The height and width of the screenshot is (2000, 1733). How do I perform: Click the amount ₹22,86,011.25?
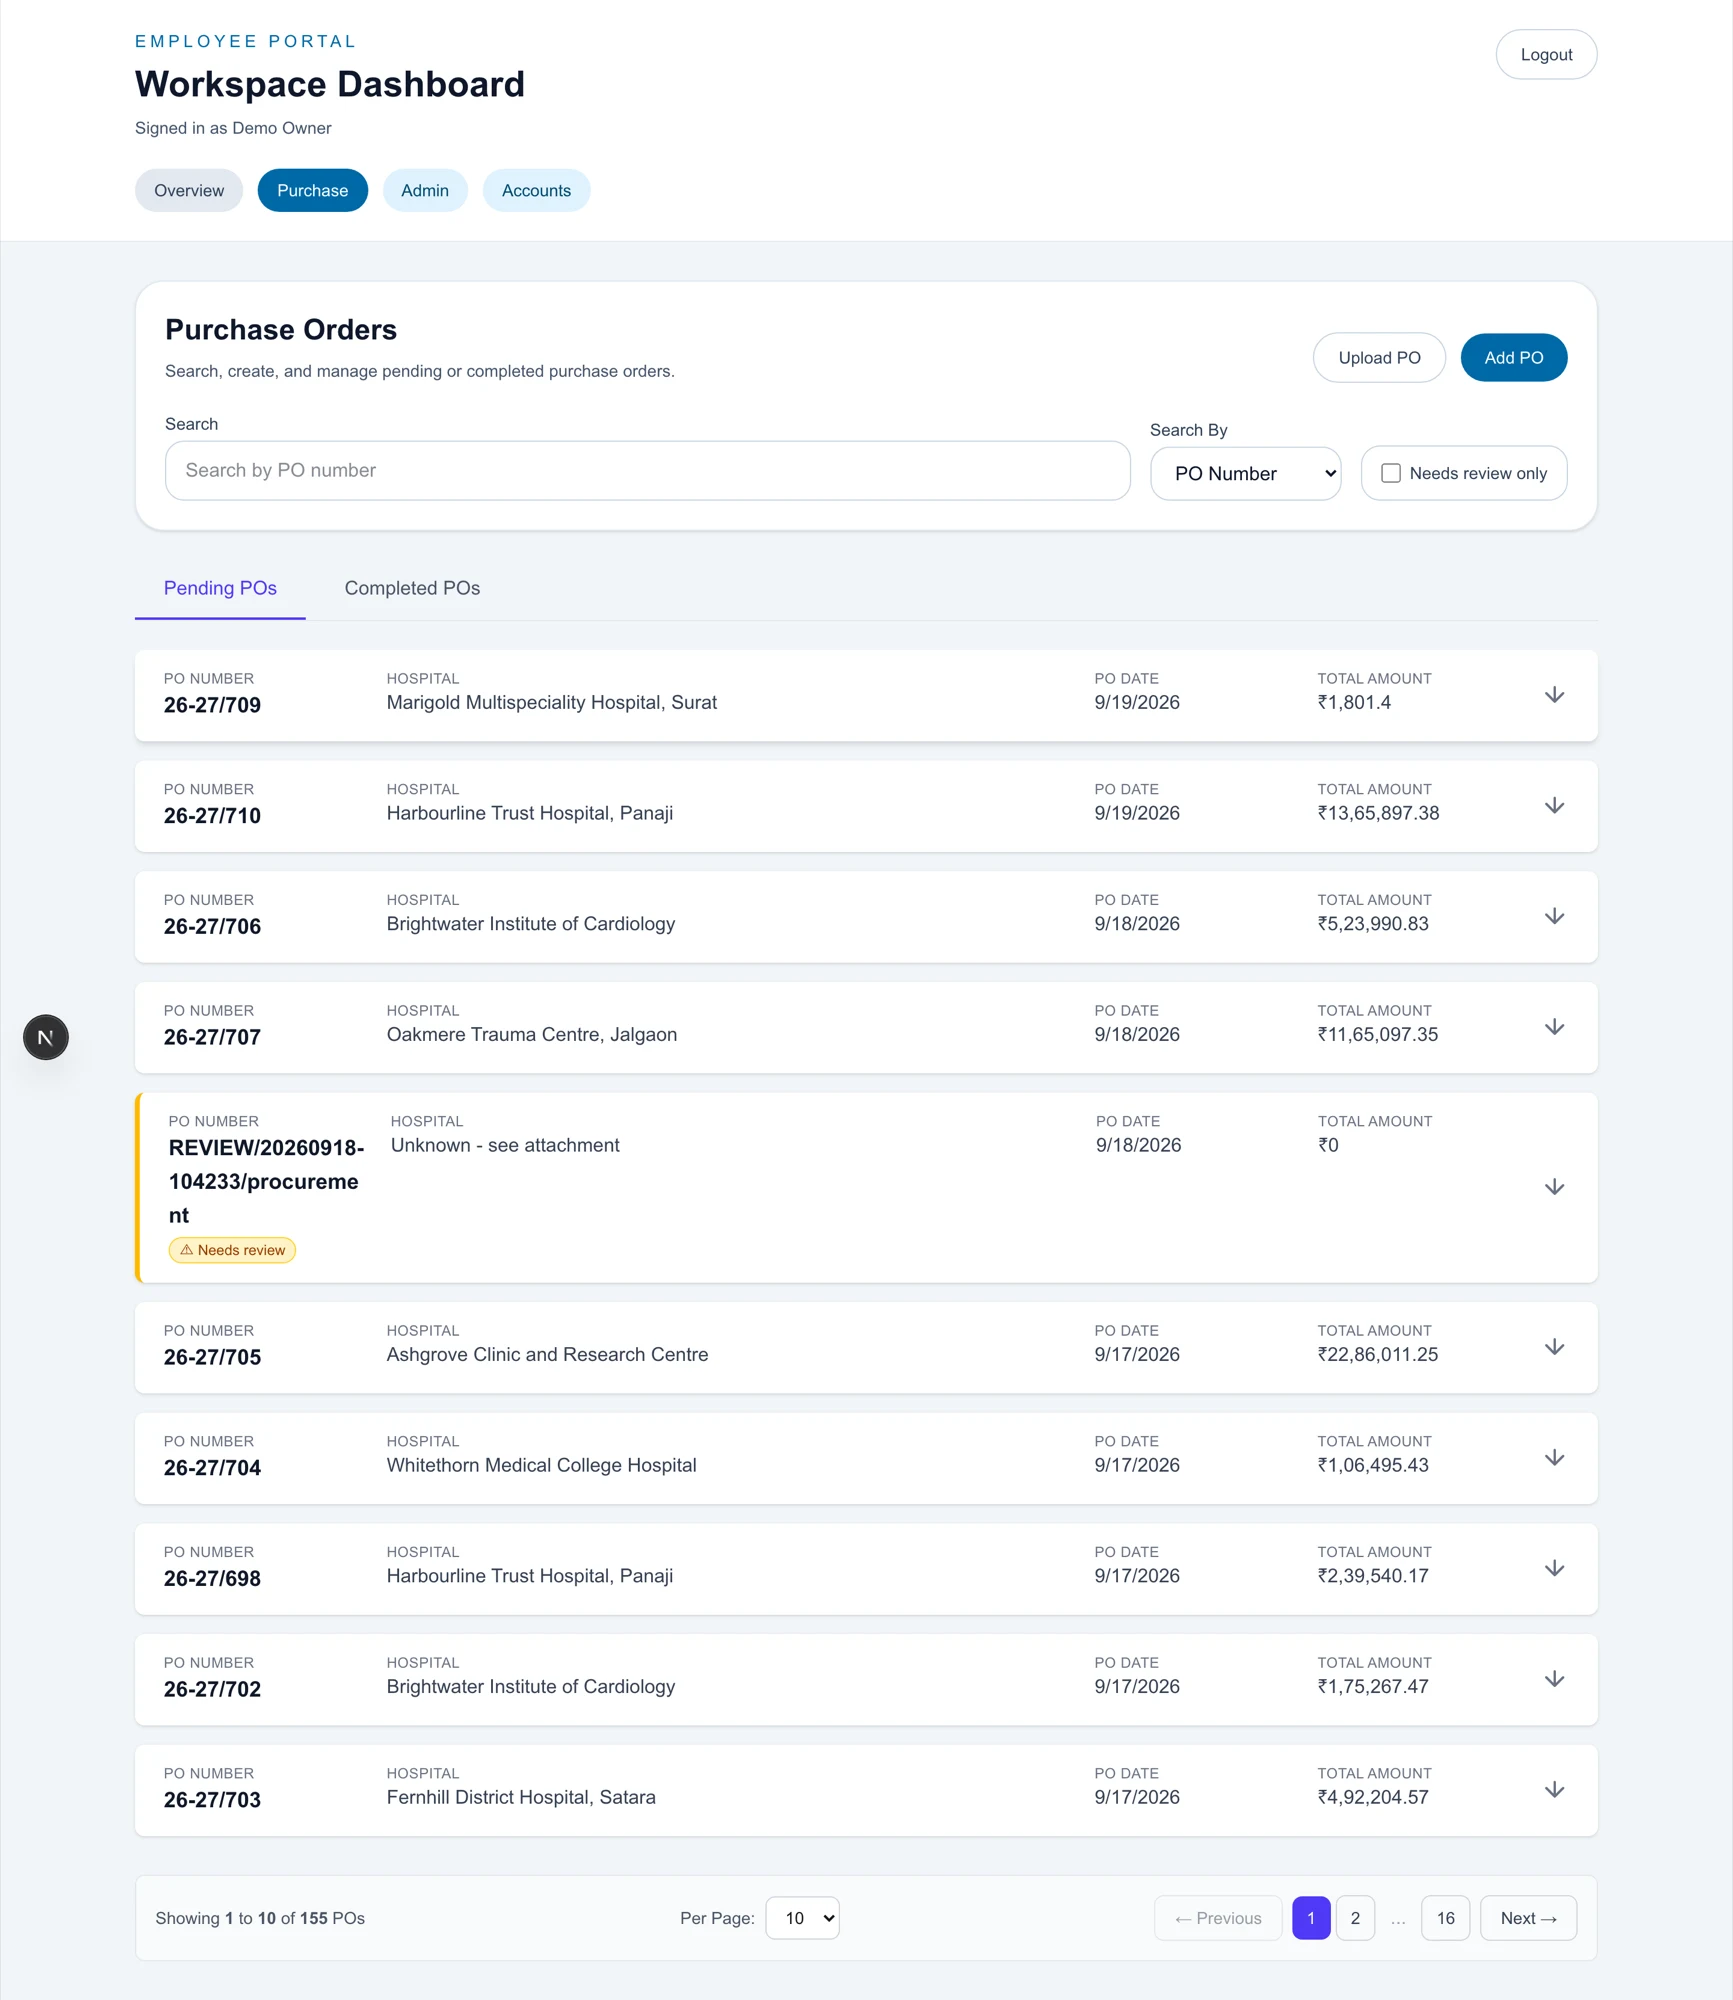(x=1377, y=1354)
